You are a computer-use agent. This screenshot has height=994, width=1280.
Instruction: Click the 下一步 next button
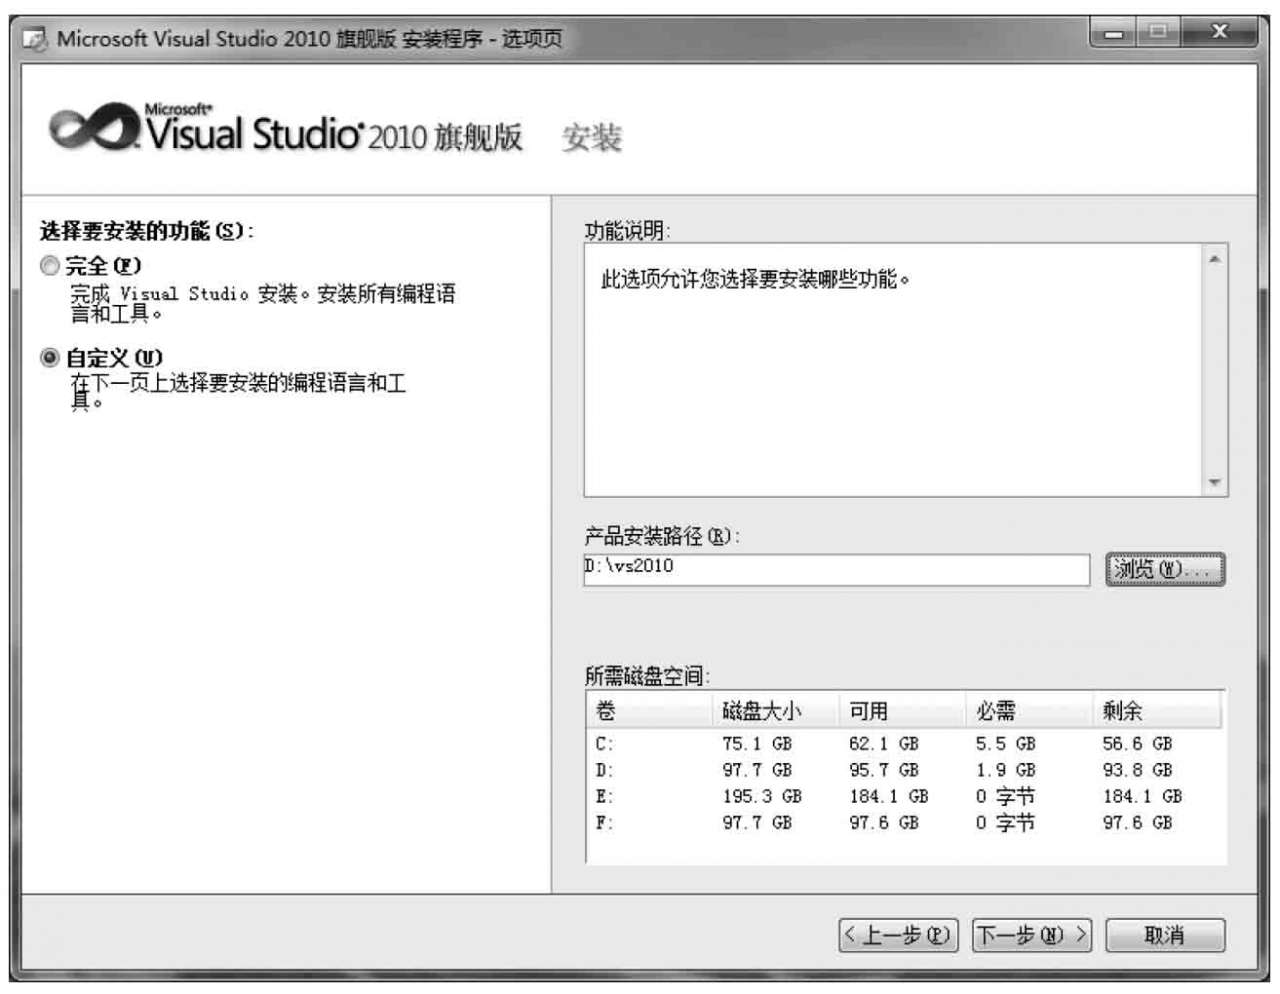click(1032, 936)
